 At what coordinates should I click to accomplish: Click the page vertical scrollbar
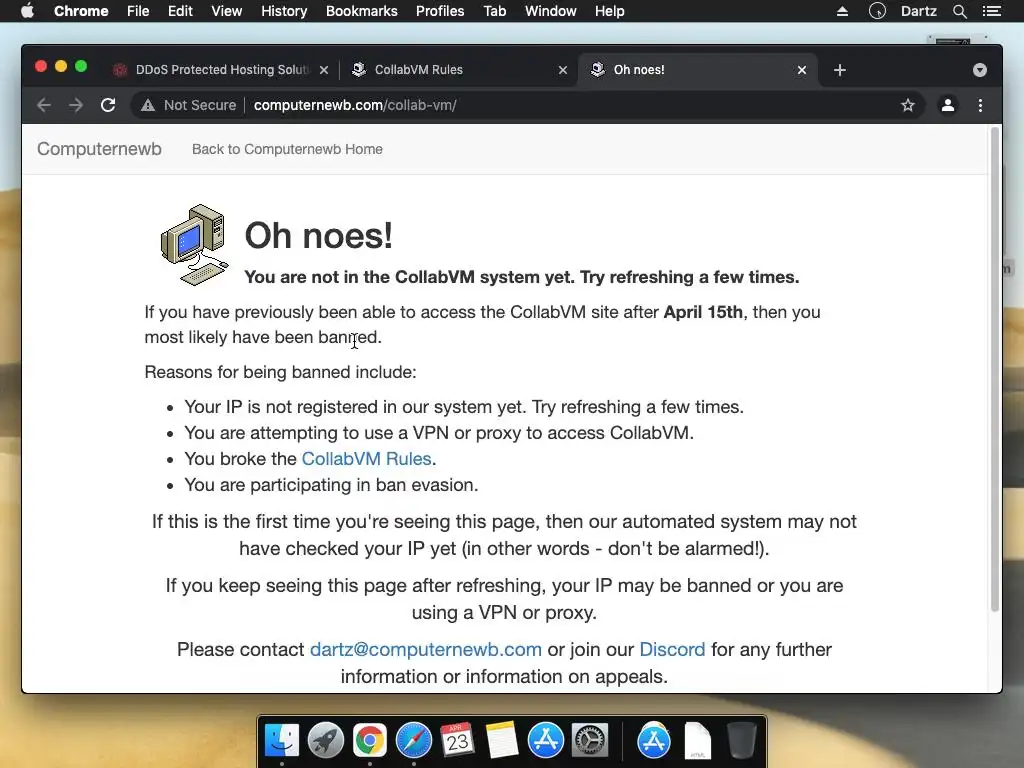(995, 370)
